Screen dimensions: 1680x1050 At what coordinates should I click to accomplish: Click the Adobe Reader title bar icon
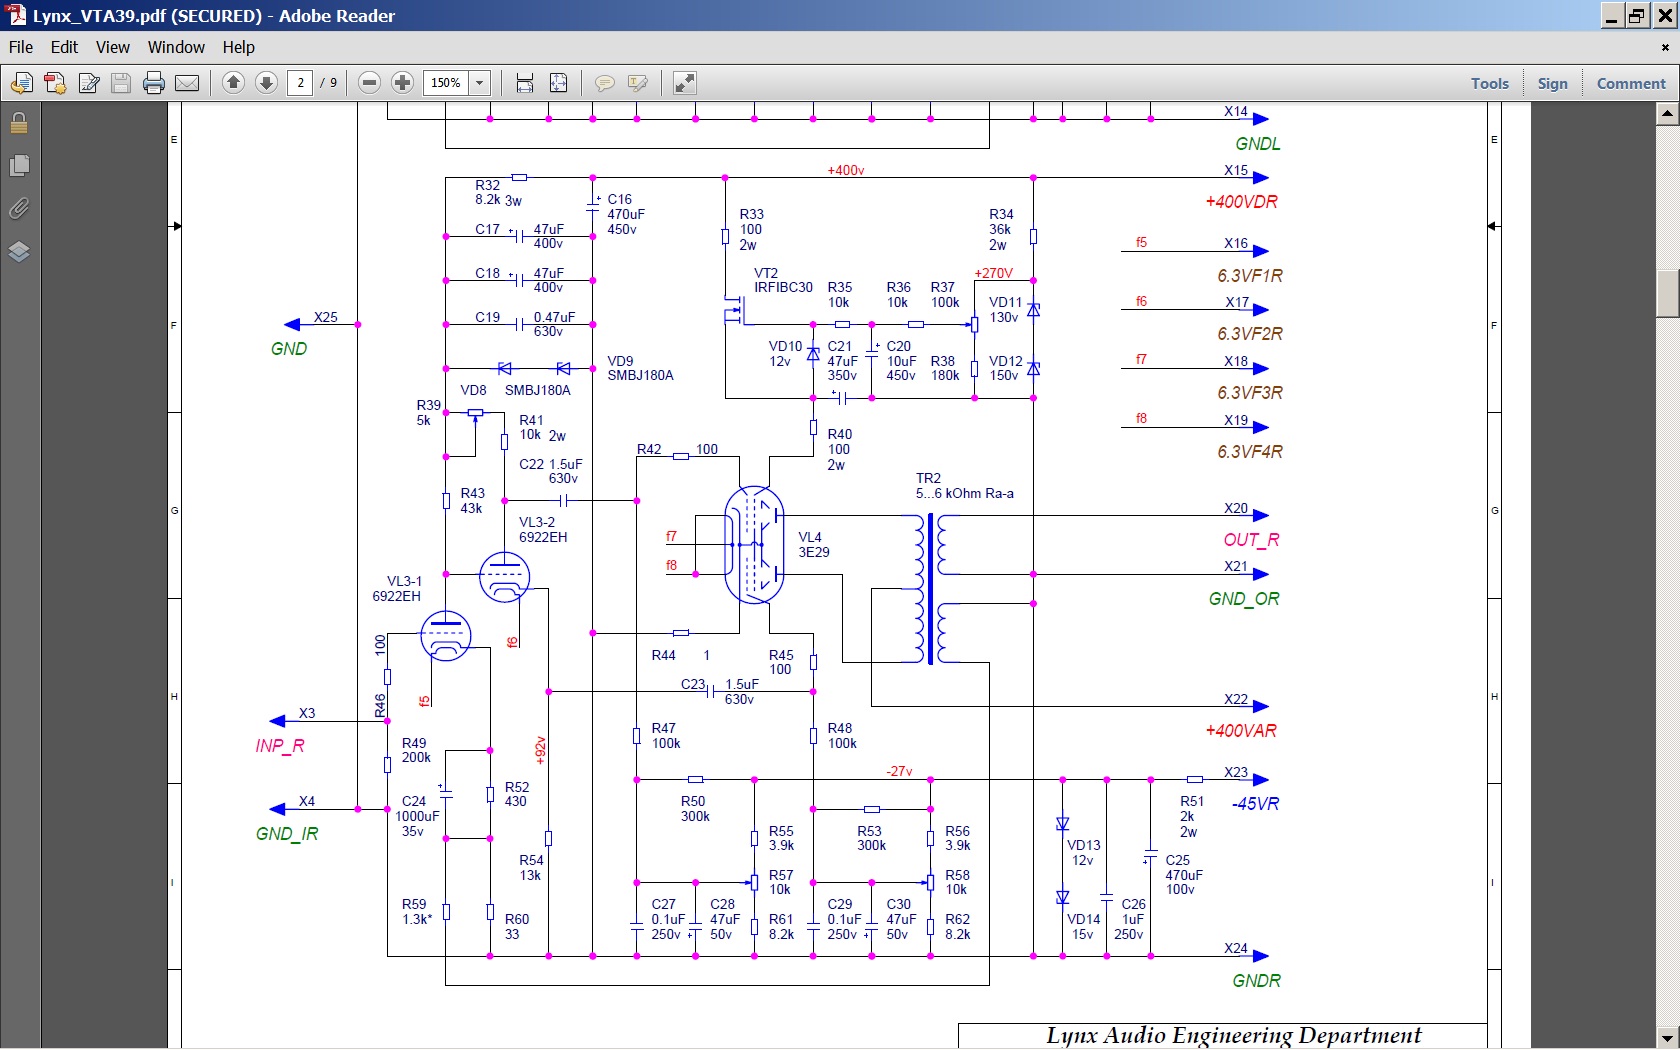(16, 15)
